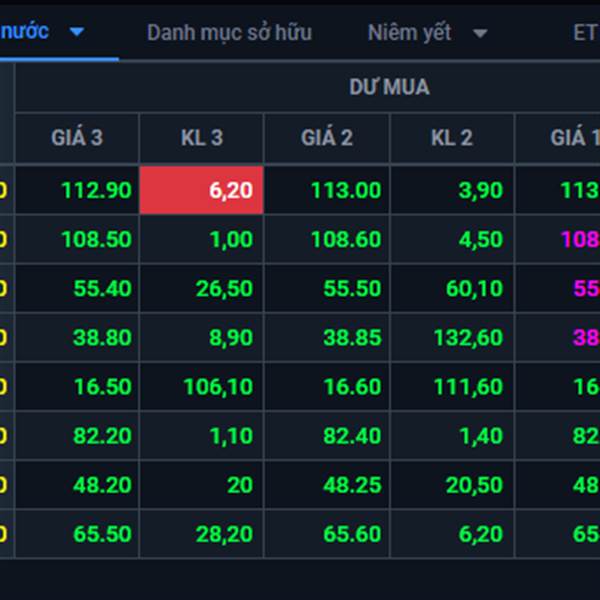Click the price 16.60
Image resolution: width=600 pixels, height=600 pixels.
(352, 386)
